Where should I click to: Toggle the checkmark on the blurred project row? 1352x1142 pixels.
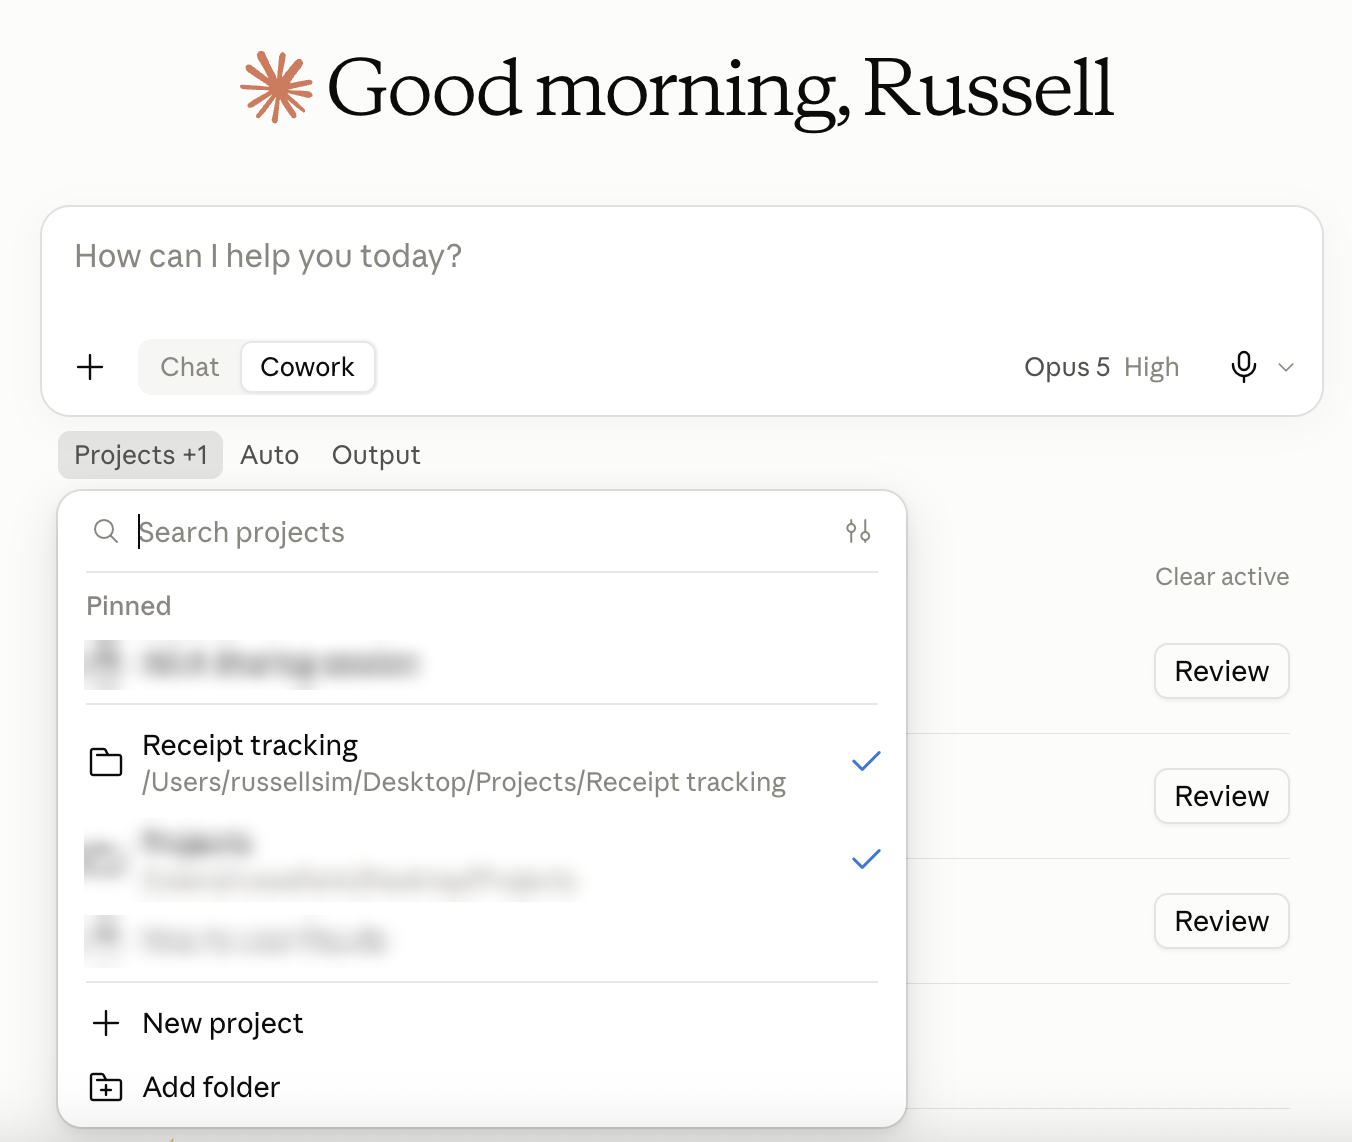[866, 858]
